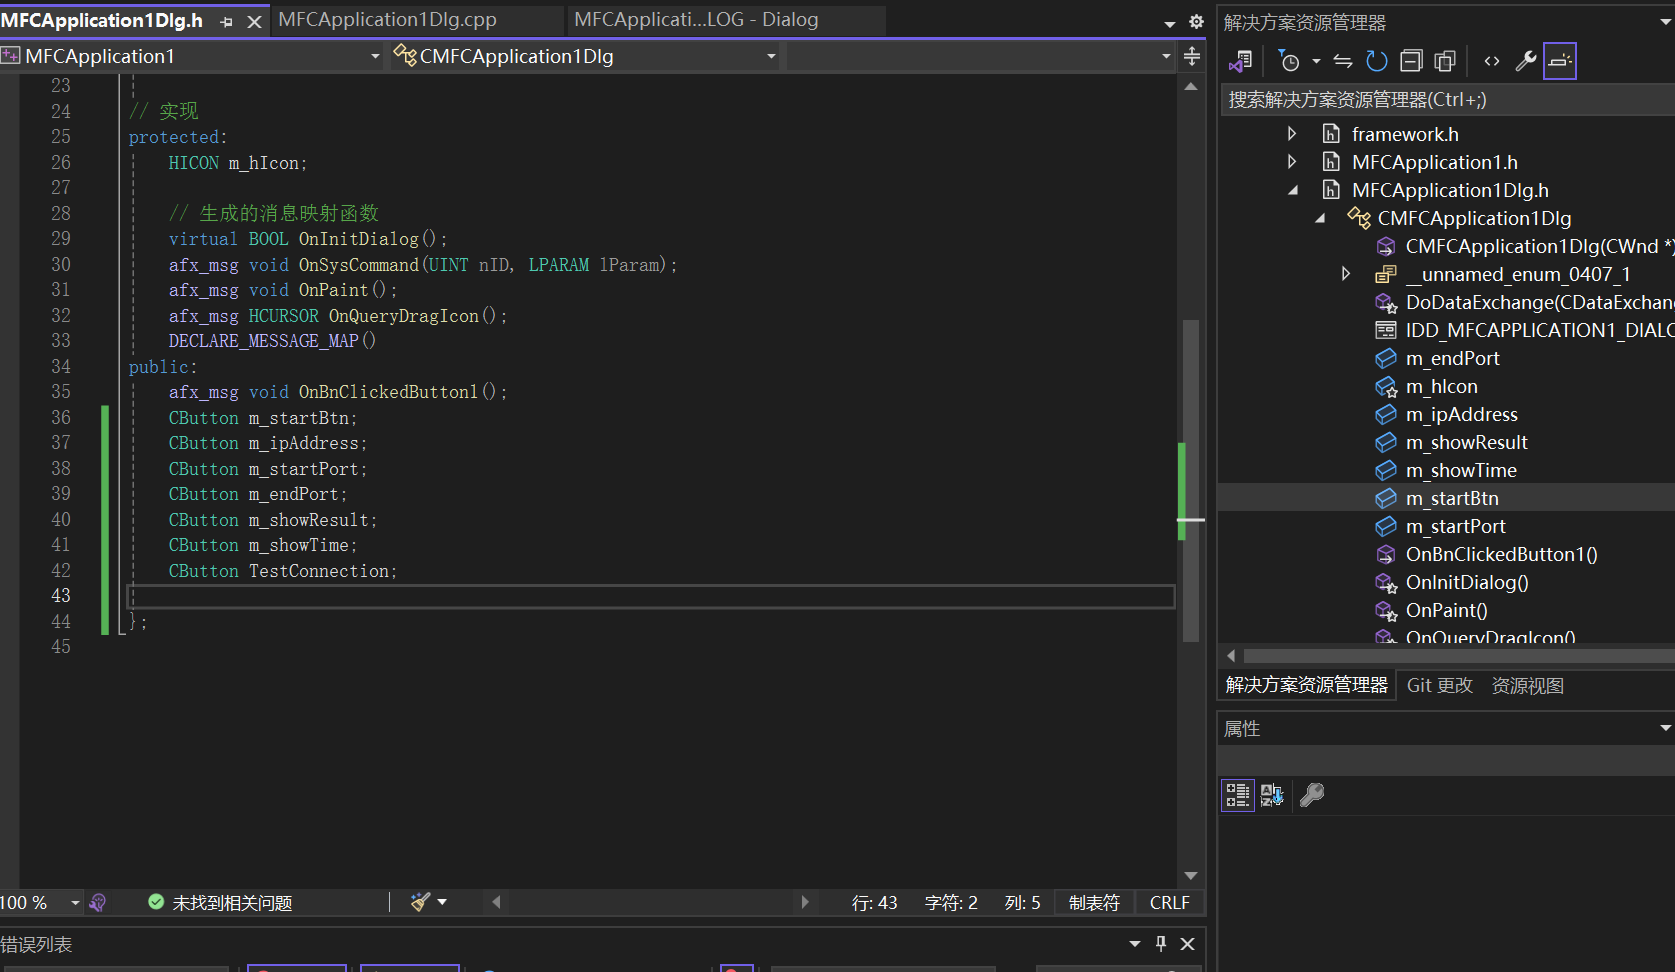Click the constructor CMFCApplication1Dlg(CWnd icon
The width and height of the screenshot is (1675, 972).
(x=1386, y=246)
